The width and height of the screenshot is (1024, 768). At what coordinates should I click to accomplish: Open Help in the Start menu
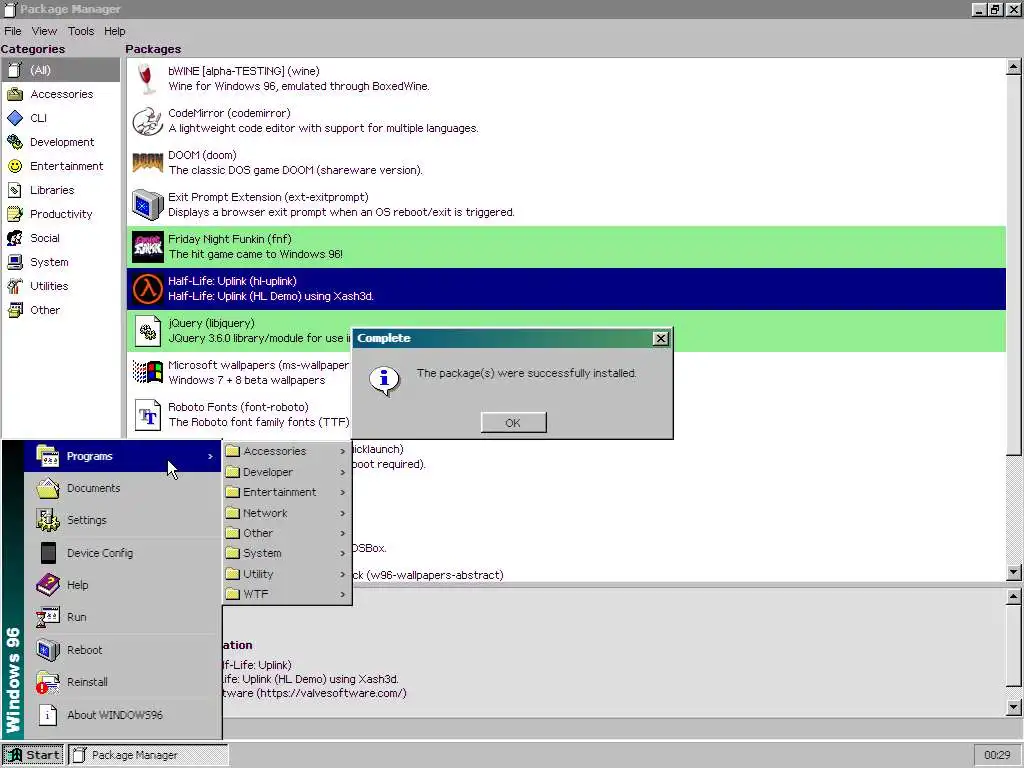[123, 585]
